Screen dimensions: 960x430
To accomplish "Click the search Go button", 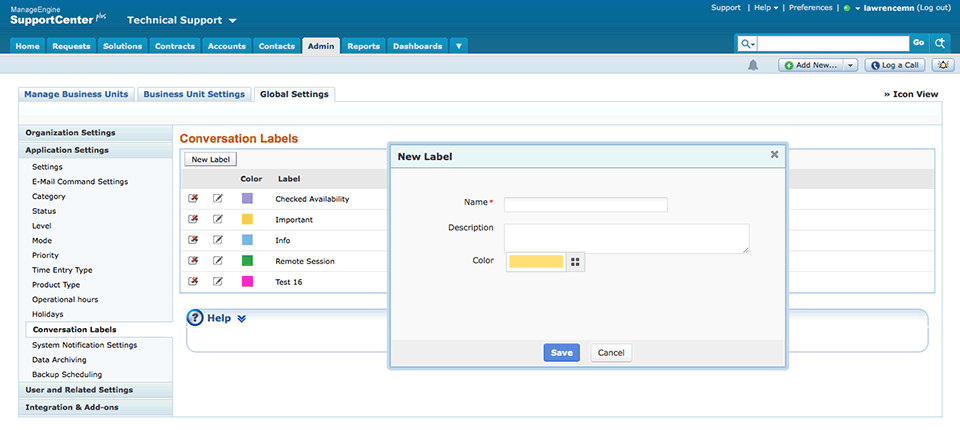I will (918, 43).
